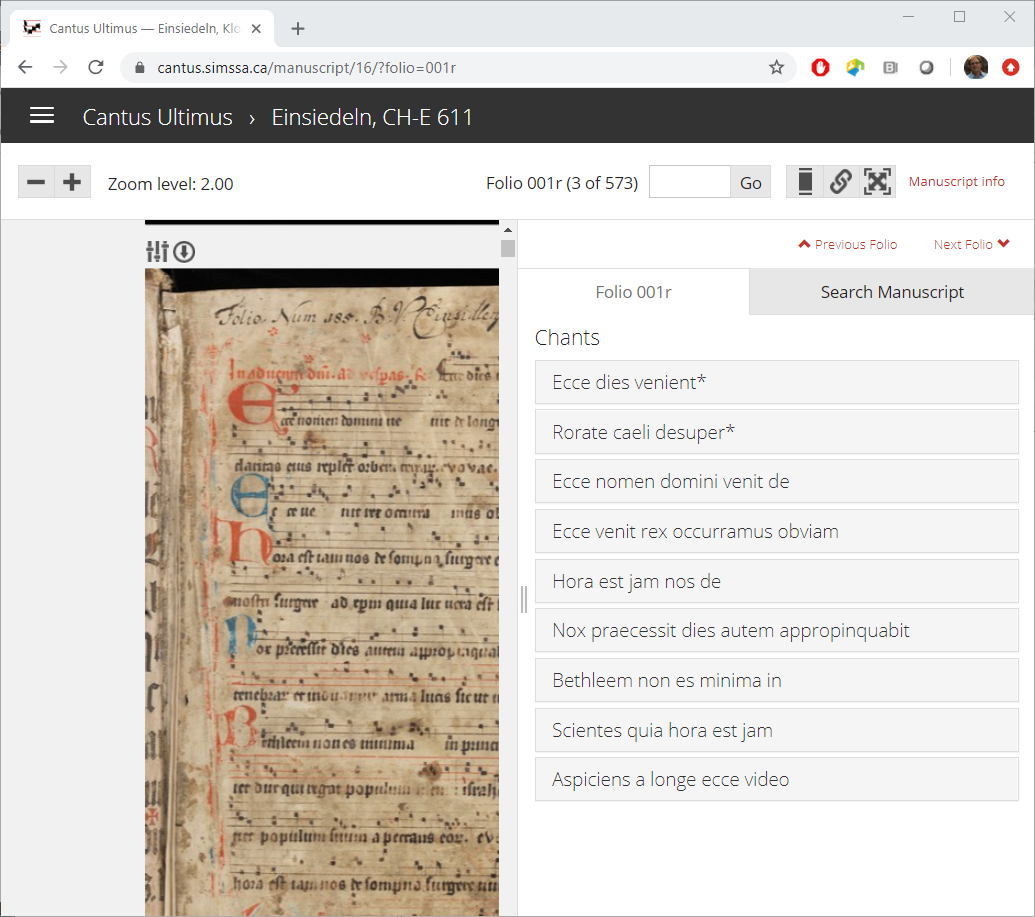This screenshot has height=917, width=1035.
Task: Click the Go button
Action: point(751,183)
